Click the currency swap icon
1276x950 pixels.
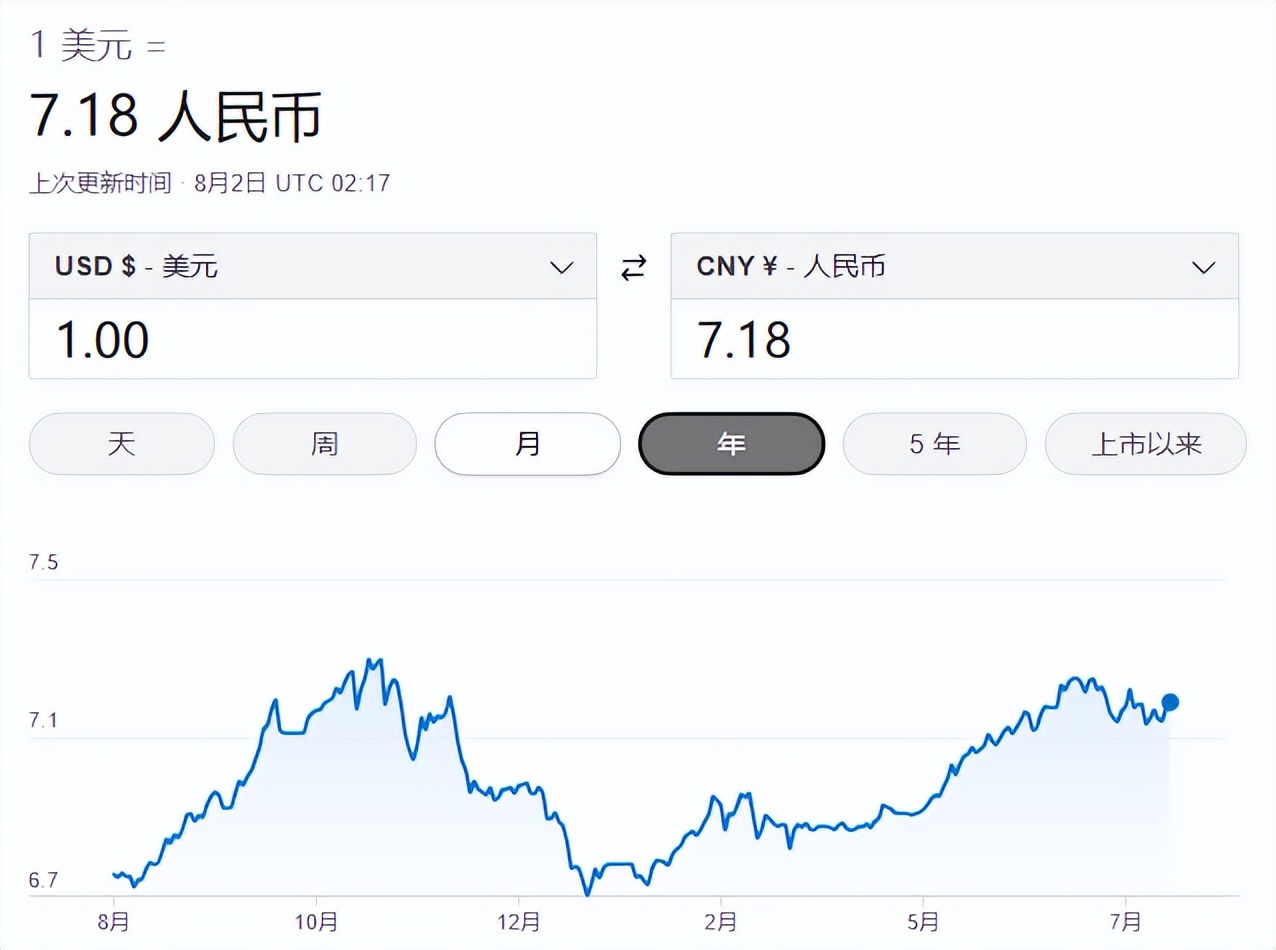click(633, 267)
